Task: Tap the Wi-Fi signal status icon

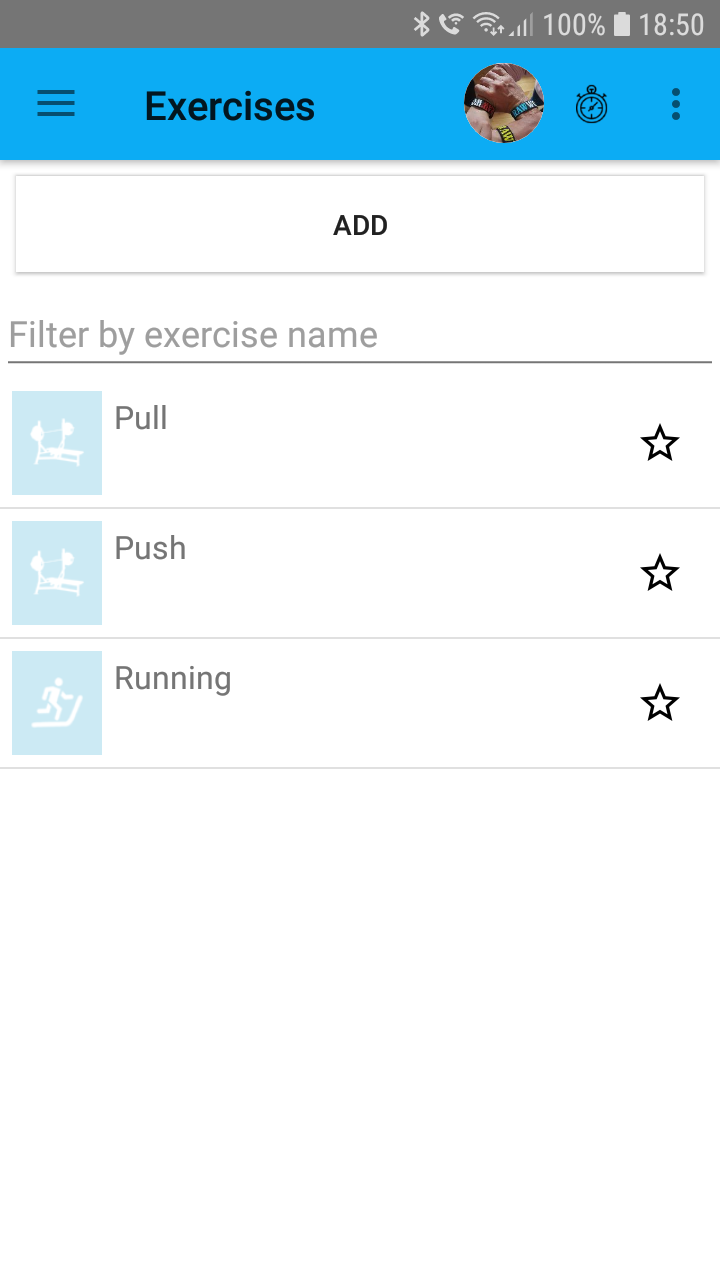Action: click(x=488, y=24)
